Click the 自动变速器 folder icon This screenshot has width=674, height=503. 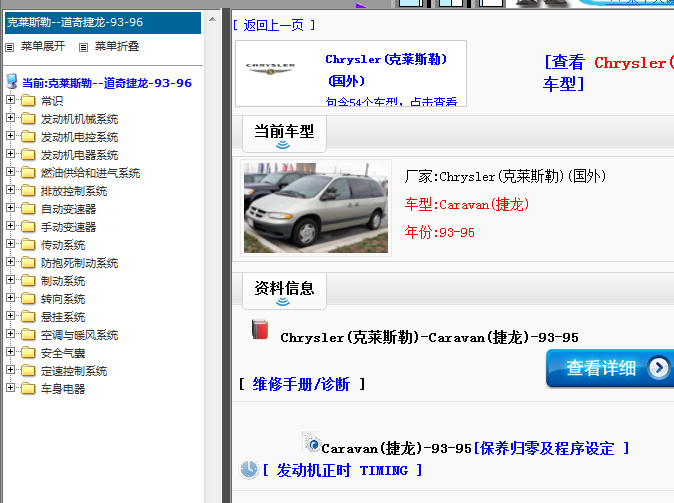[28, 209]
